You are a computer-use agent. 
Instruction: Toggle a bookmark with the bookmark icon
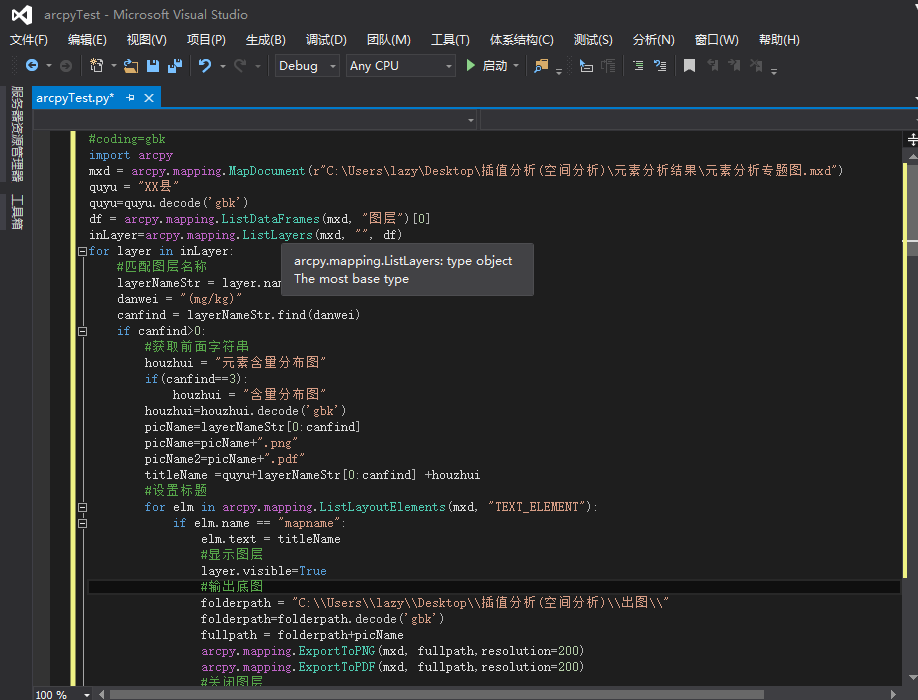coord(690,66)
